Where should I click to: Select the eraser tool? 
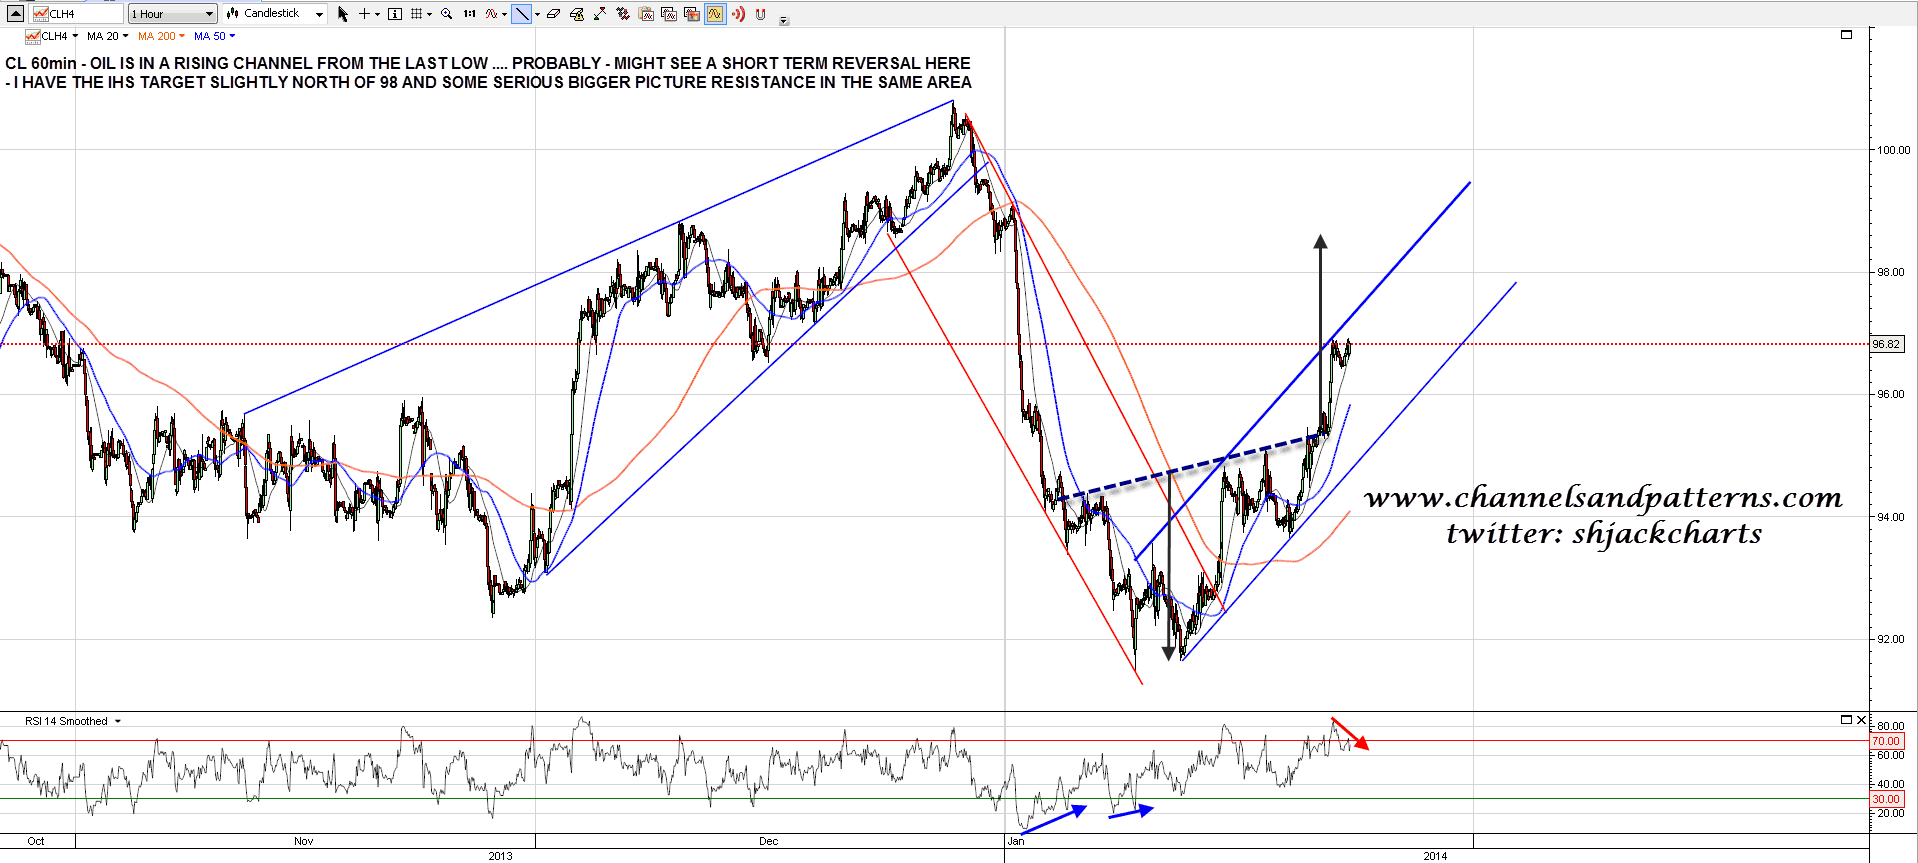tap(553, 14)
